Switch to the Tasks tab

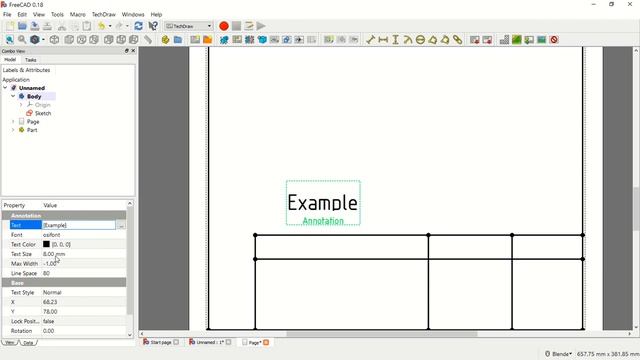point(31,60)
